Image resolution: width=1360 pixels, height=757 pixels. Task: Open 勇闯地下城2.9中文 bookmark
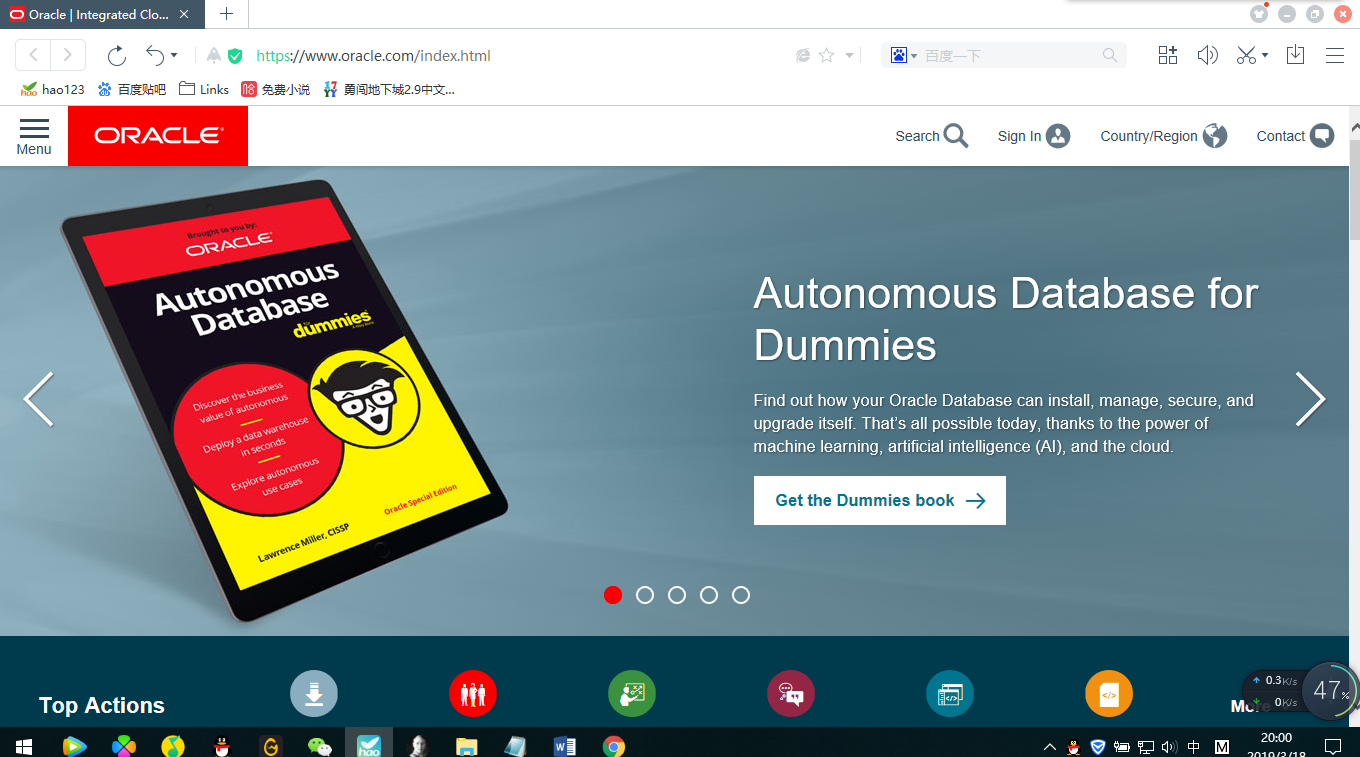pyautogui.click(x=389, y=89)
